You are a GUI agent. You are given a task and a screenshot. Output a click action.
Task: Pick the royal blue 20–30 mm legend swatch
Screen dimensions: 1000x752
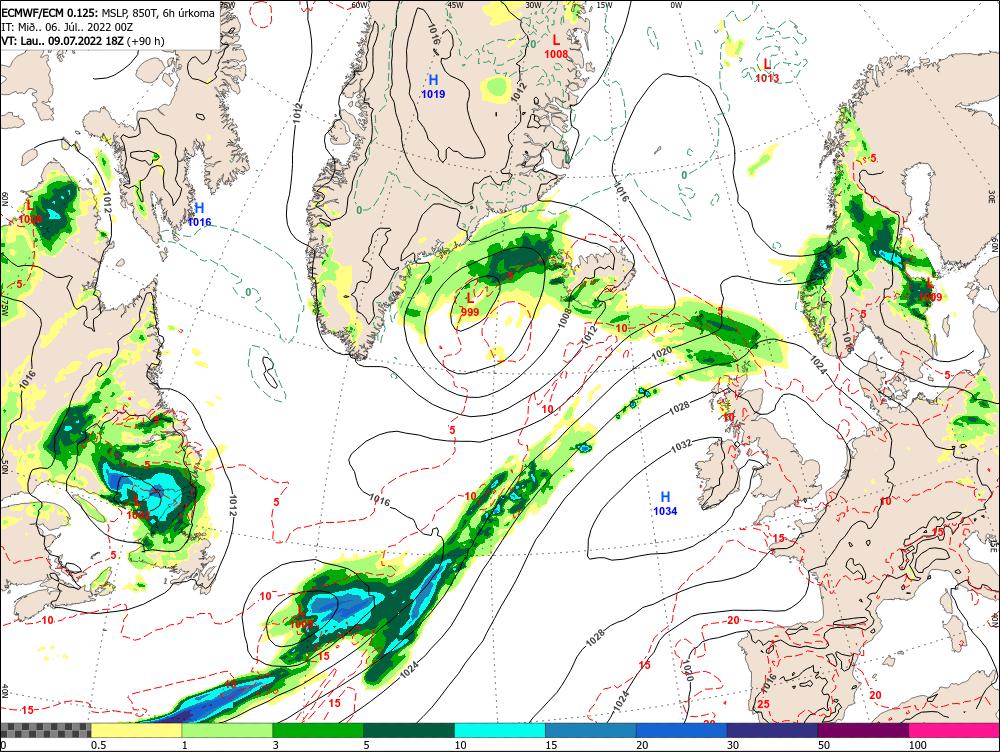(x=682, y=730)
